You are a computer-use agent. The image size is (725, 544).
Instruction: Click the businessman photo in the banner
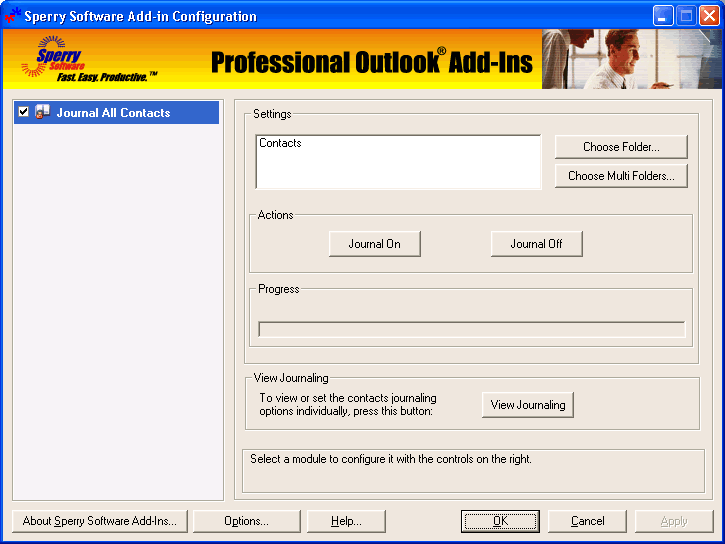pyautogui.click(x=632, y=59)
